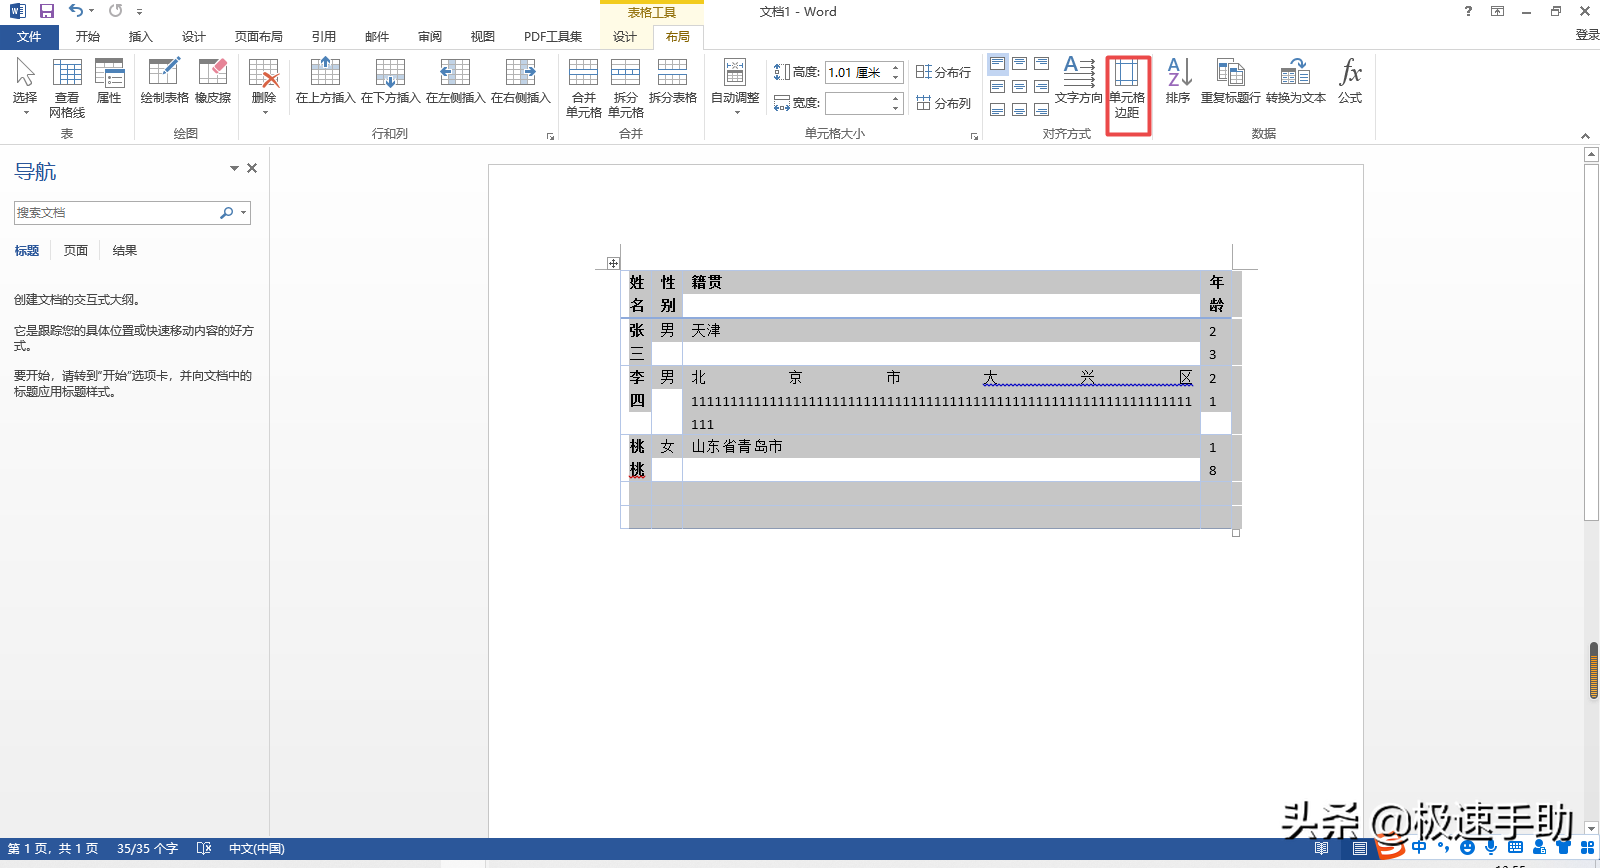Select the Draw Table (绘制表格) tool
Viewport: 1600px width, 868px height.
coord(164,82)
